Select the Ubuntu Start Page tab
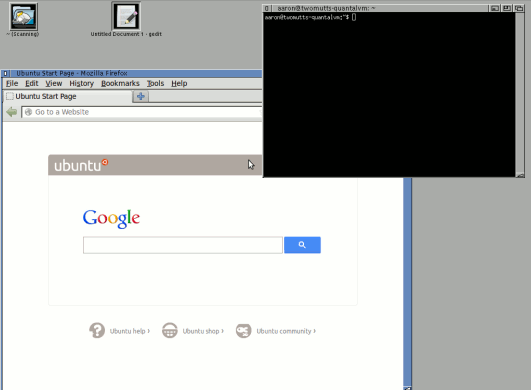This screenshot has height=390, width=531. click(x=68, y=96)
